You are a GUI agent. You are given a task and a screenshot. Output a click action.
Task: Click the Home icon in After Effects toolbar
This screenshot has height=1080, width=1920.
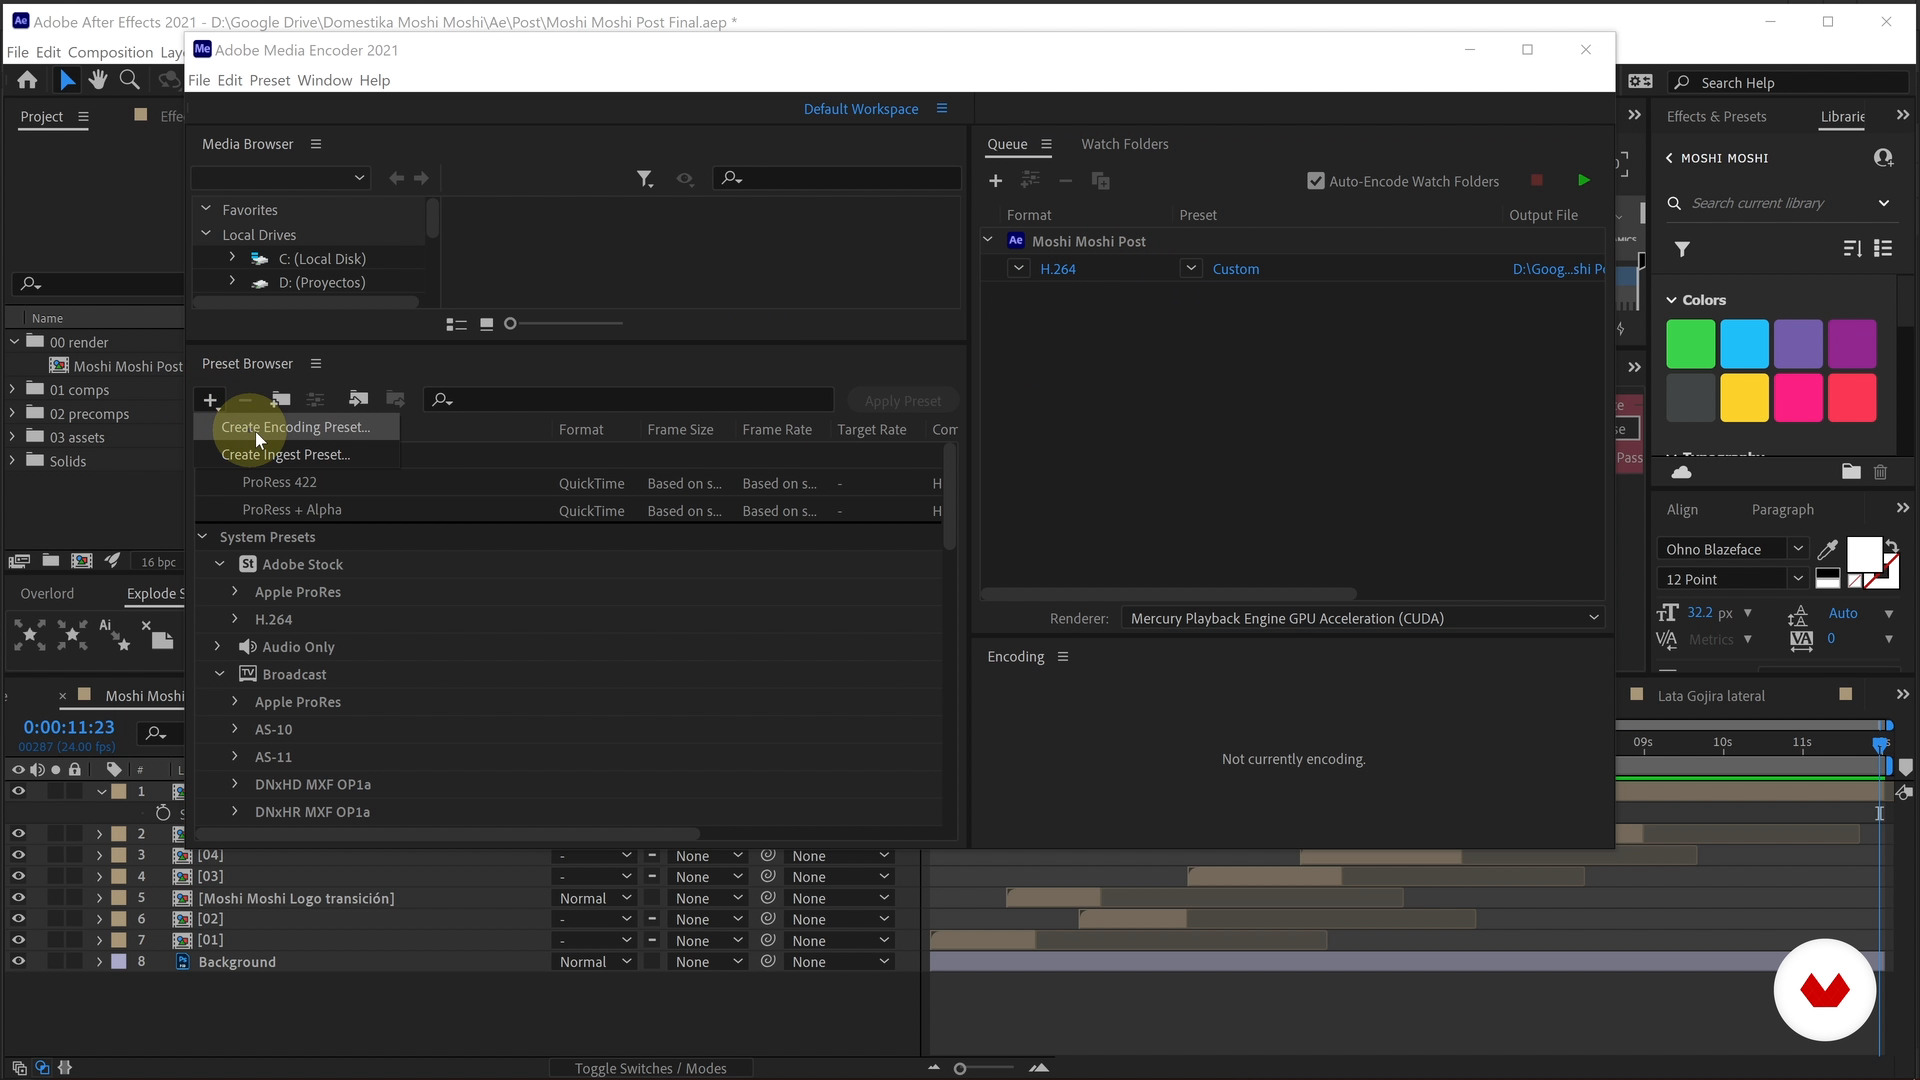pyautogui.click(x=27, y=80)
